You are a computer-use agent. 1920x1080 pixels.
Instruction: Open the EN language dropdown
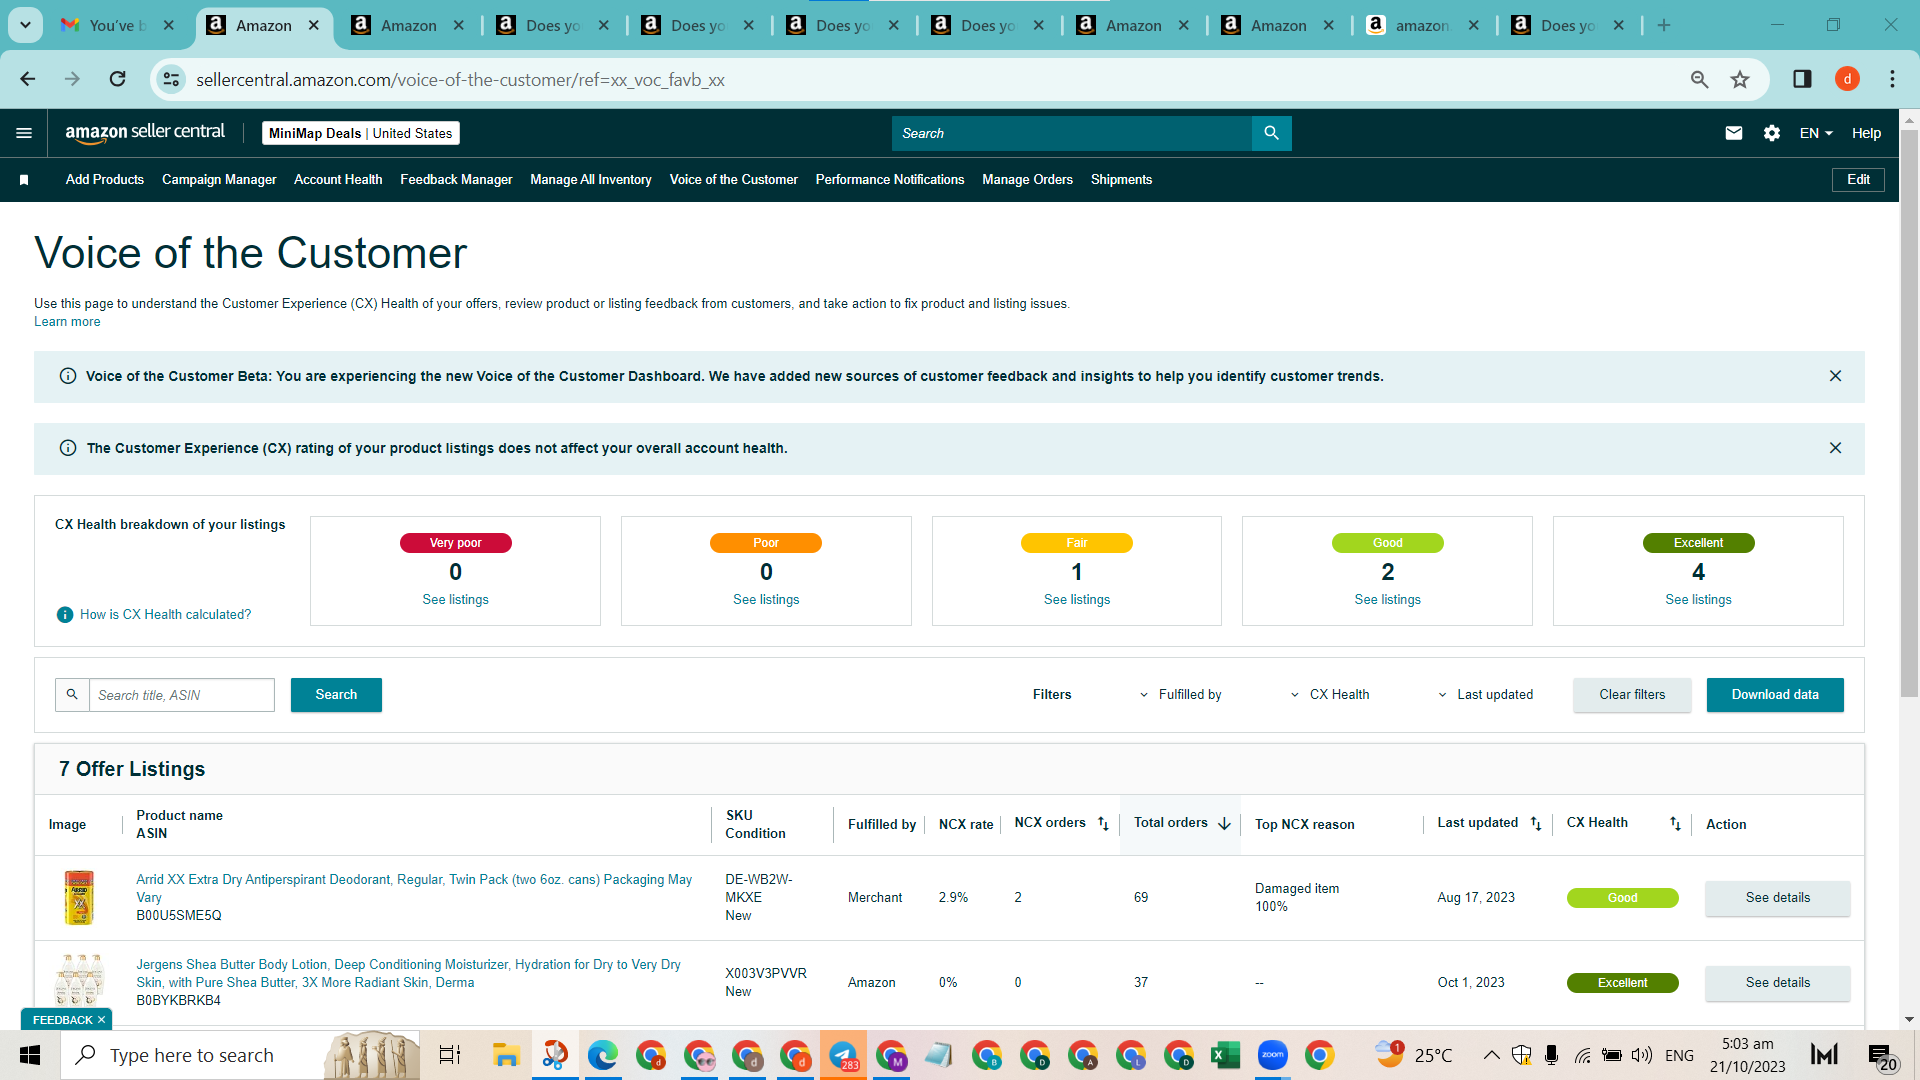(1816, 133)
